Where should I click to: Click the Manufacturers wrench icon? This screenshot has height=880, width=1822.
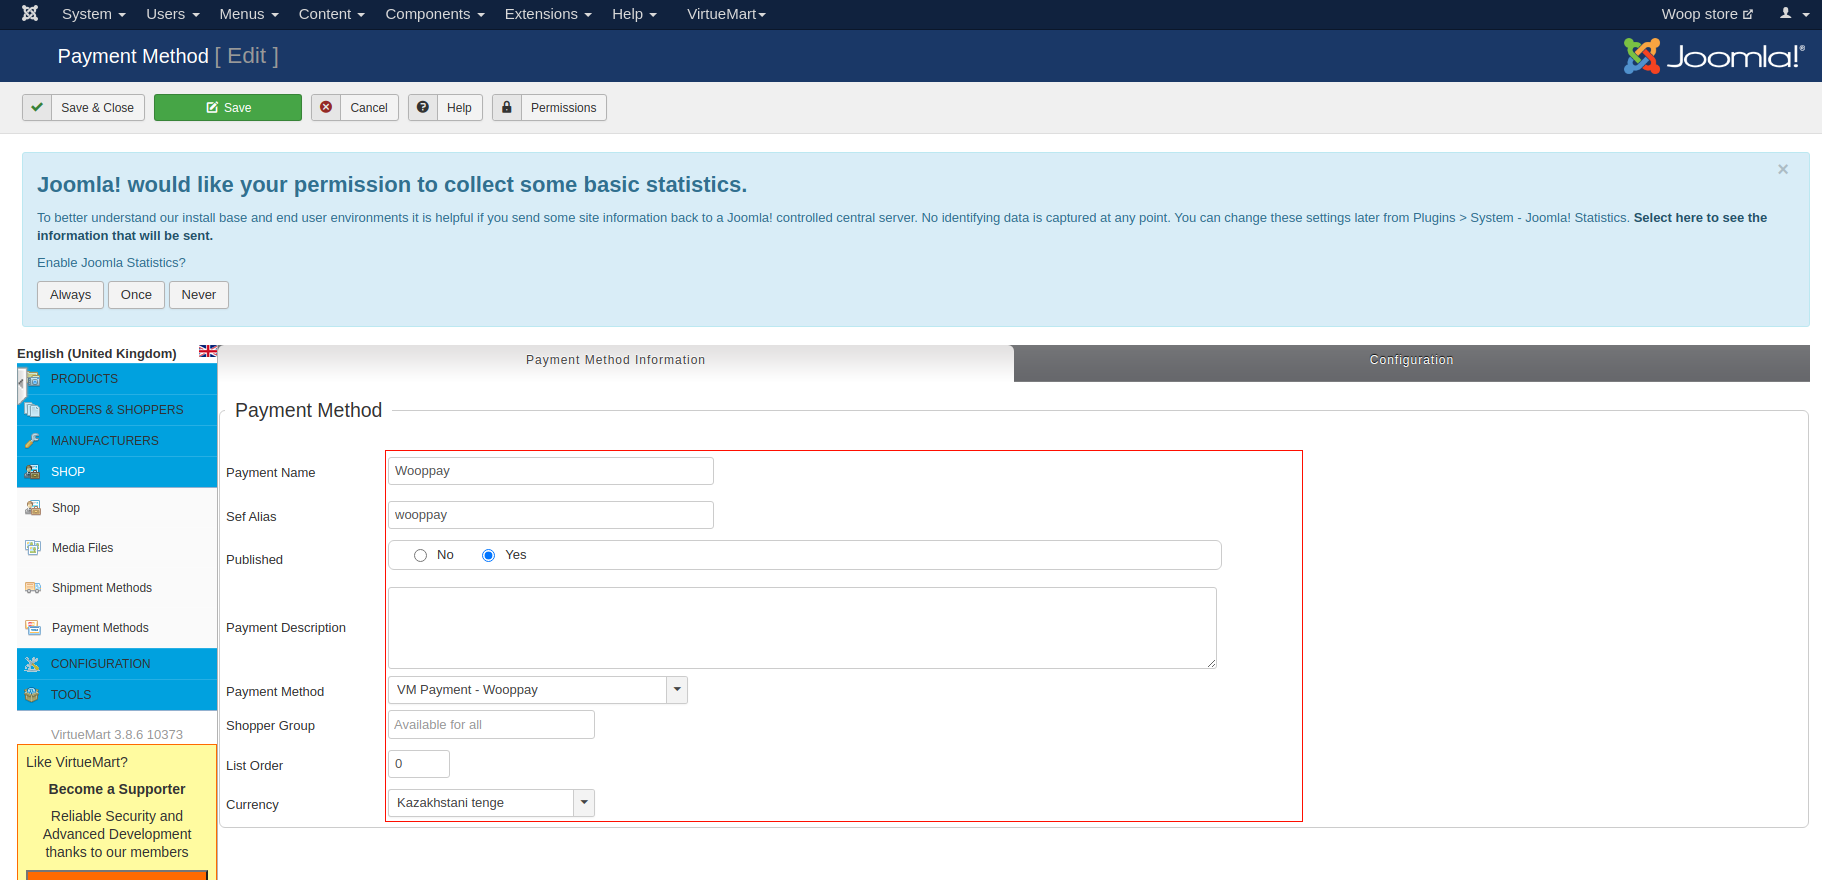coord(33,441)
